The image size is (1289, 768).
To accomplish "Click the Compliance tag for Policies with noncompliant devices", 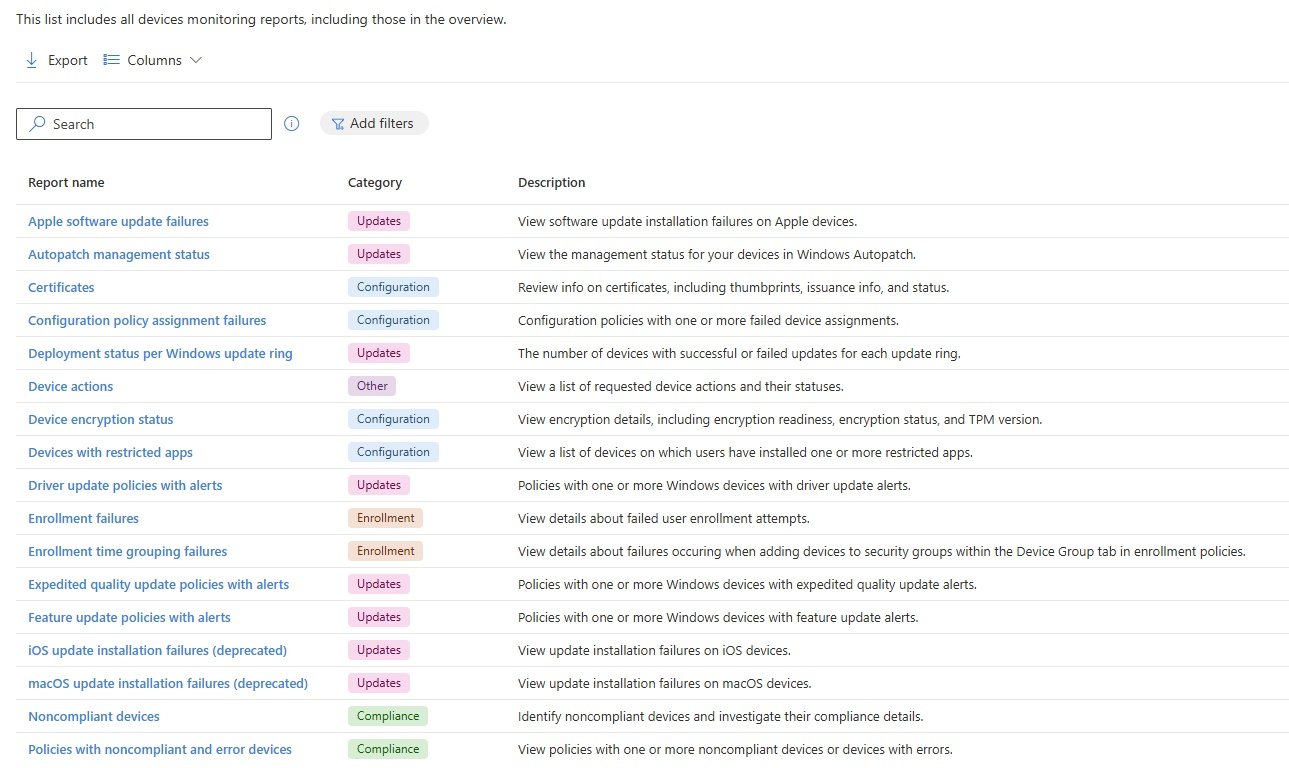I will click(388, 749).
